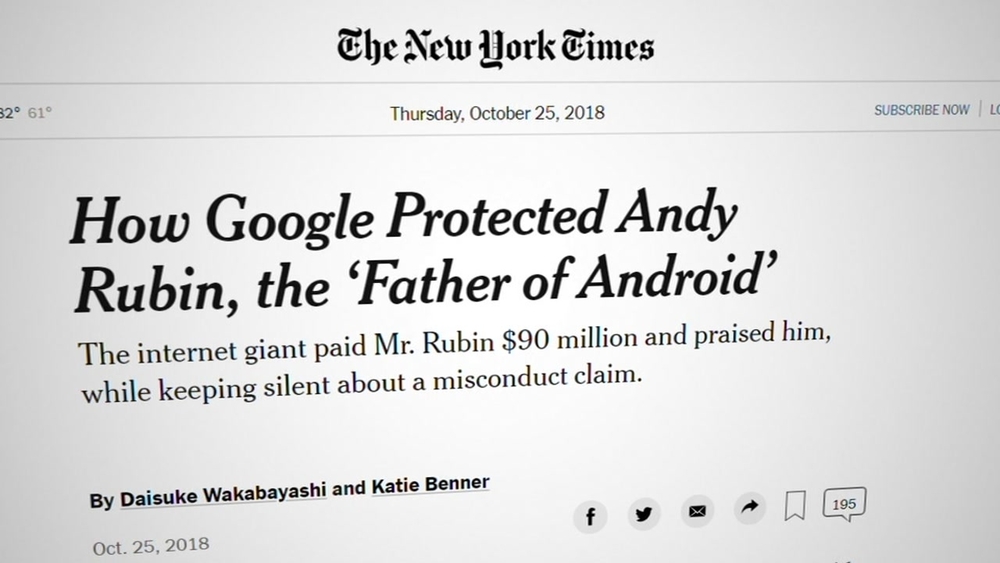Click the Oct. 25, 2018 article timestamp
The width and height of the screenshot is (1000, 563).
coord(151,546)
